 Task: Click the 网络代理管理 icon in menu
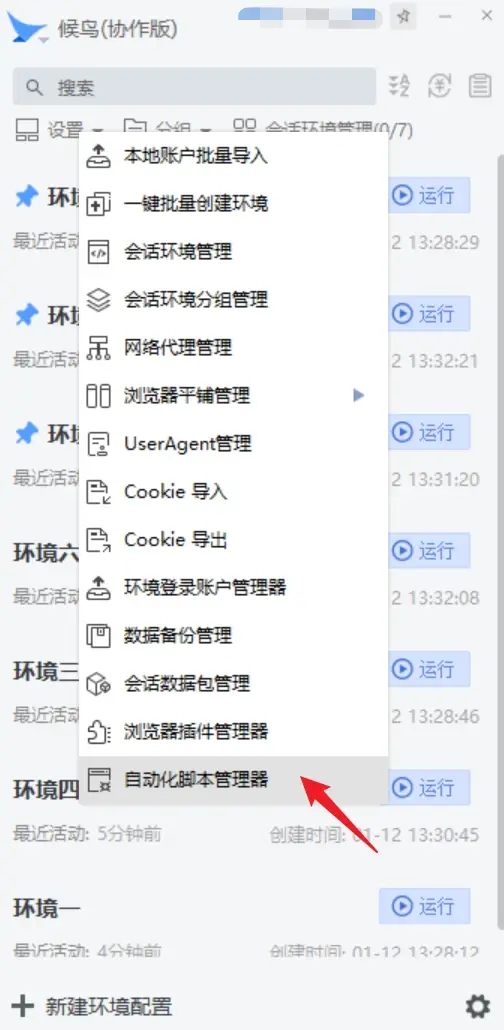[x=99, y=347]
